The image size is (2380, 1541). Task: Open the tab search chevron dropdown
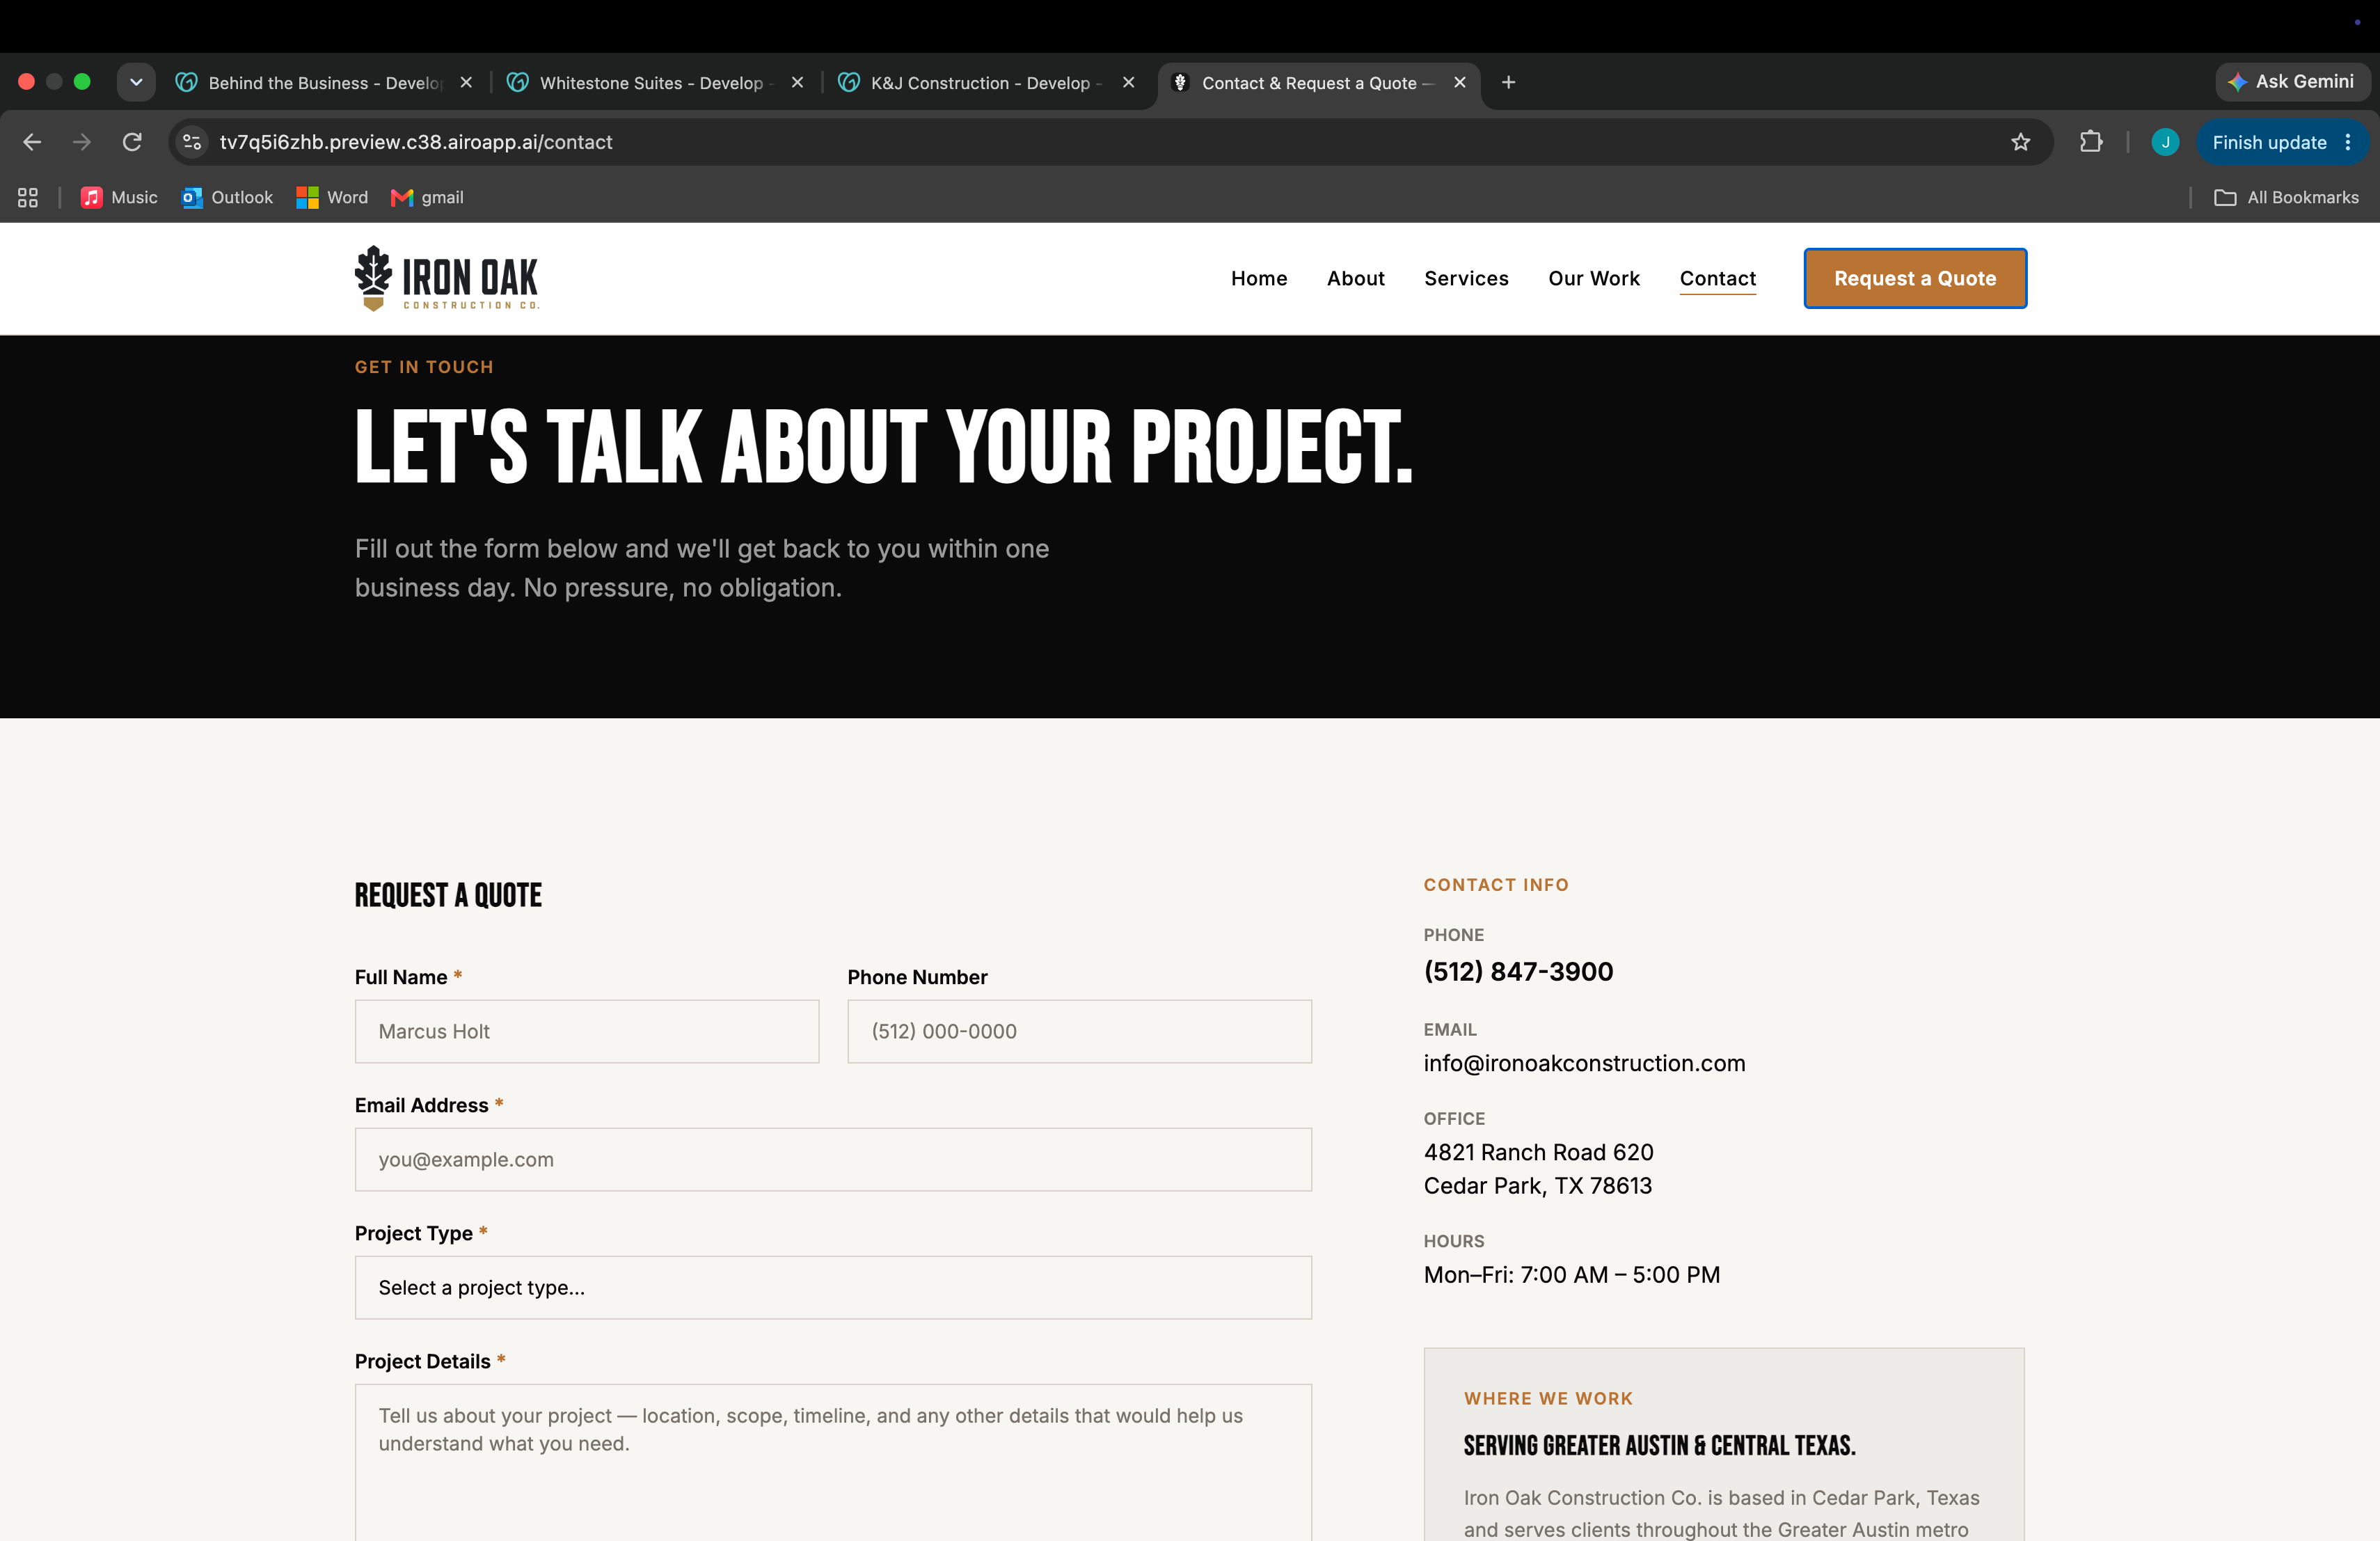click(x=136, y=82)
